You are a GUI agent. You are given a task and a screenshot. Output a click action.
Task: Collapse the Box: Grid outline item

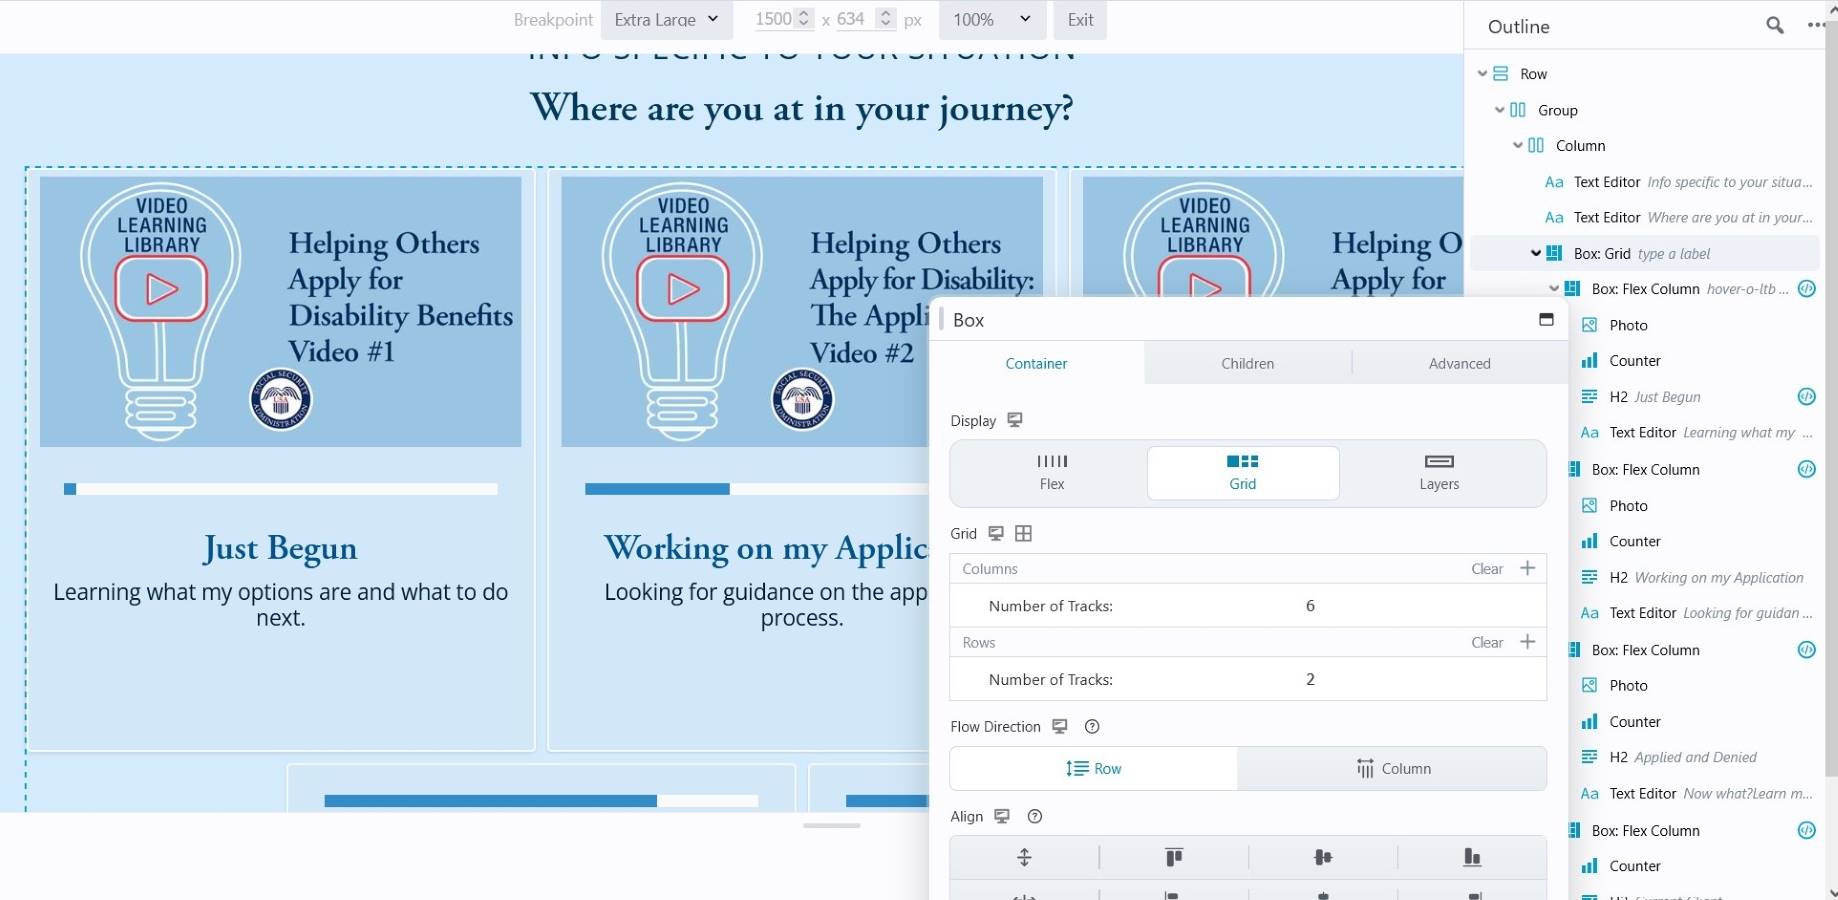1535,254
